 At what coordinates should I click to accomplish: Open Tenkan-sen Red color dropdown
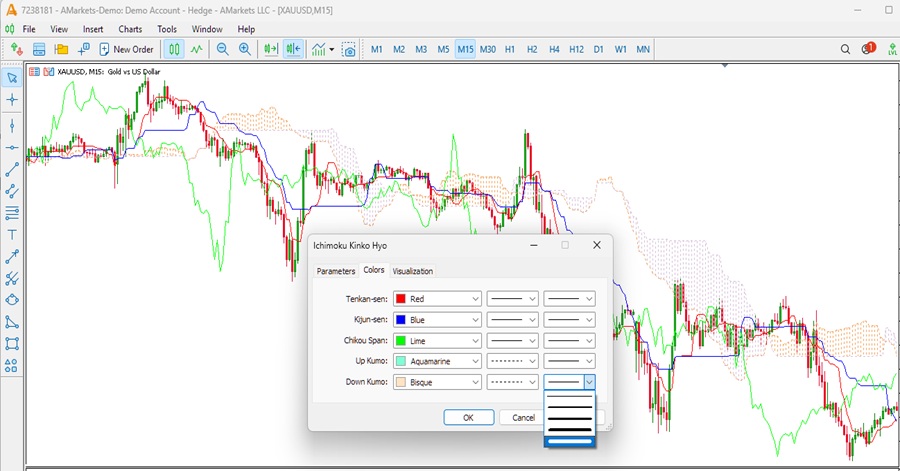point(437,299)
